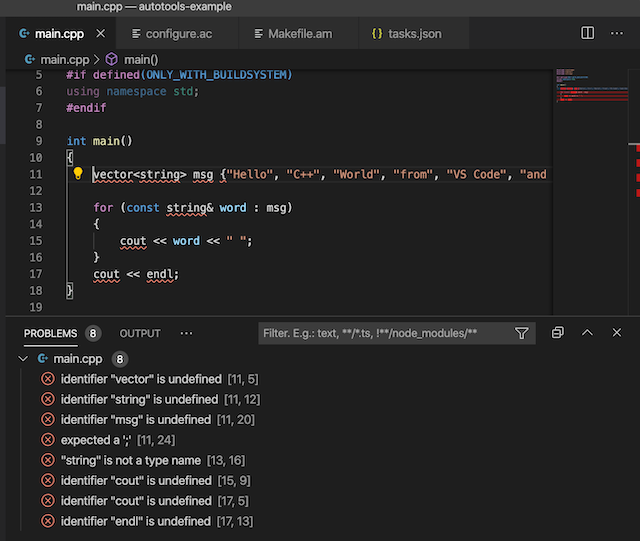Image resolution: width=640 pixels, height=541 pixels.
Task: Close the bottom panel
Action: pyautogui.click(x=617, y=333)
